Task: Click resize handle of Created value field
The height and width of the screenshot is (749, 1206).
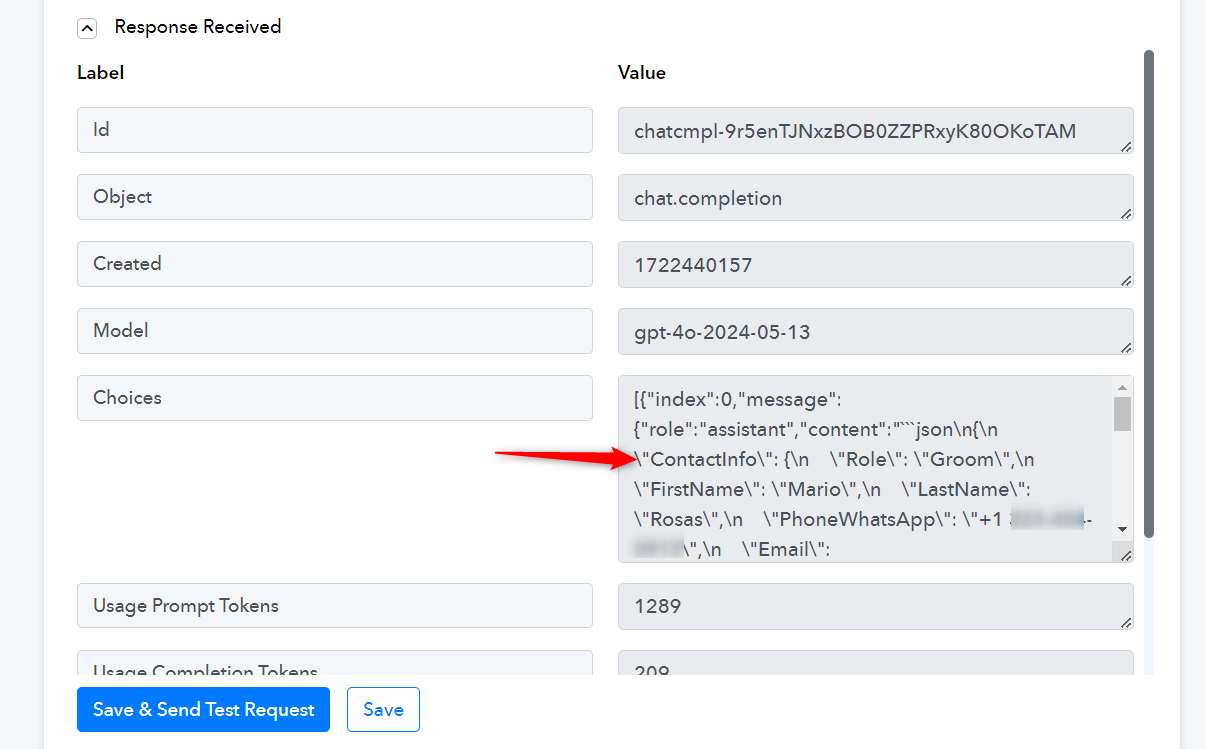Action: [x=1126, y=280]
